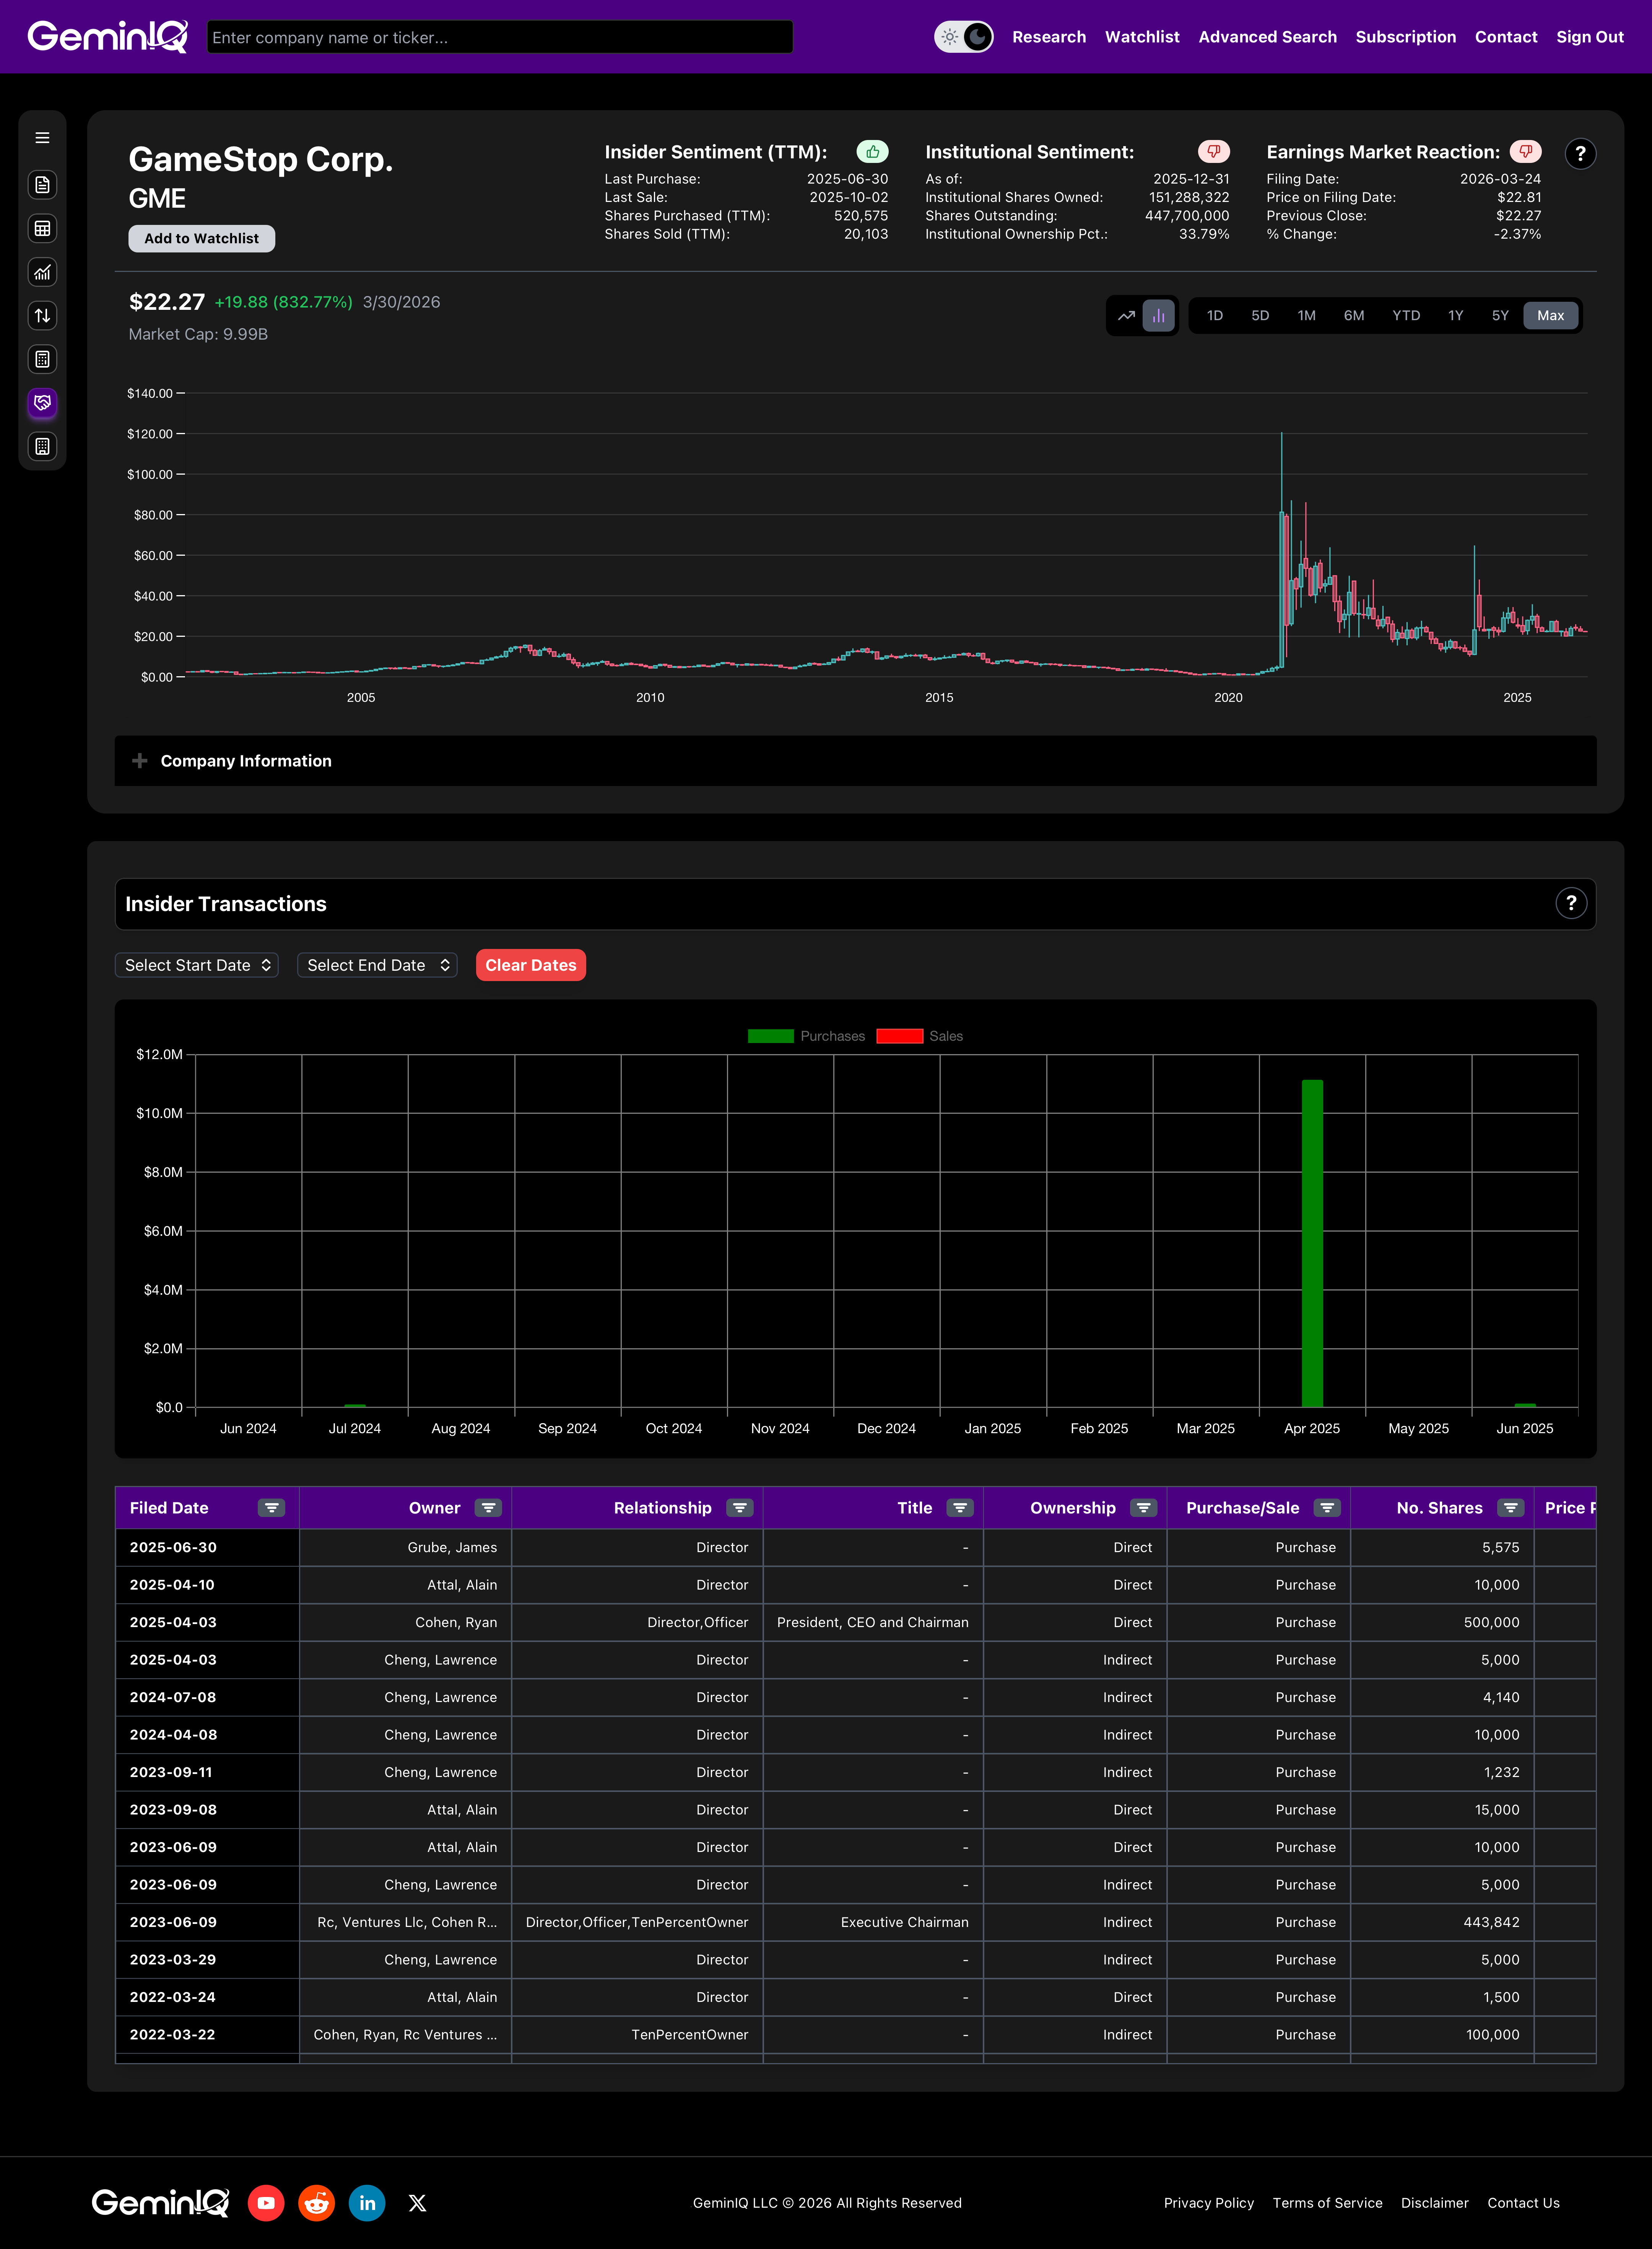Switch chart to line view

pos(1126,316)
